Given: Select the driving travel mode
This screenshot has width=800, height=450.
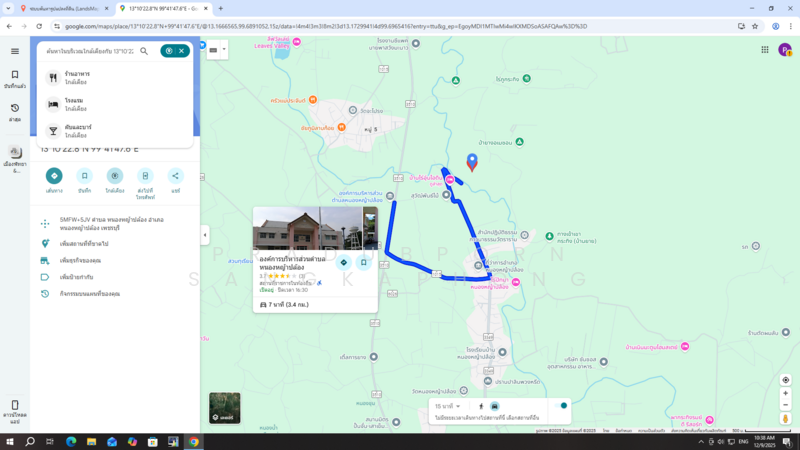Looking at the screenshot, I should 494,406.
